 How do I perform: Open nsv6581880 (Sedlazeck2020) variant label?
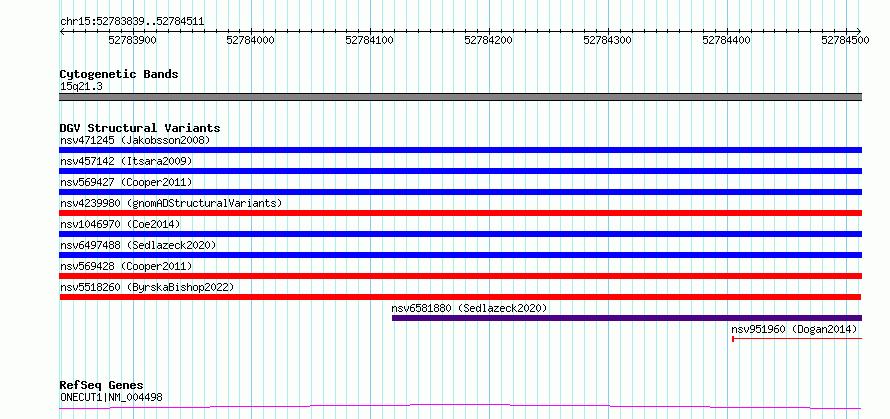tap(469, 308)
